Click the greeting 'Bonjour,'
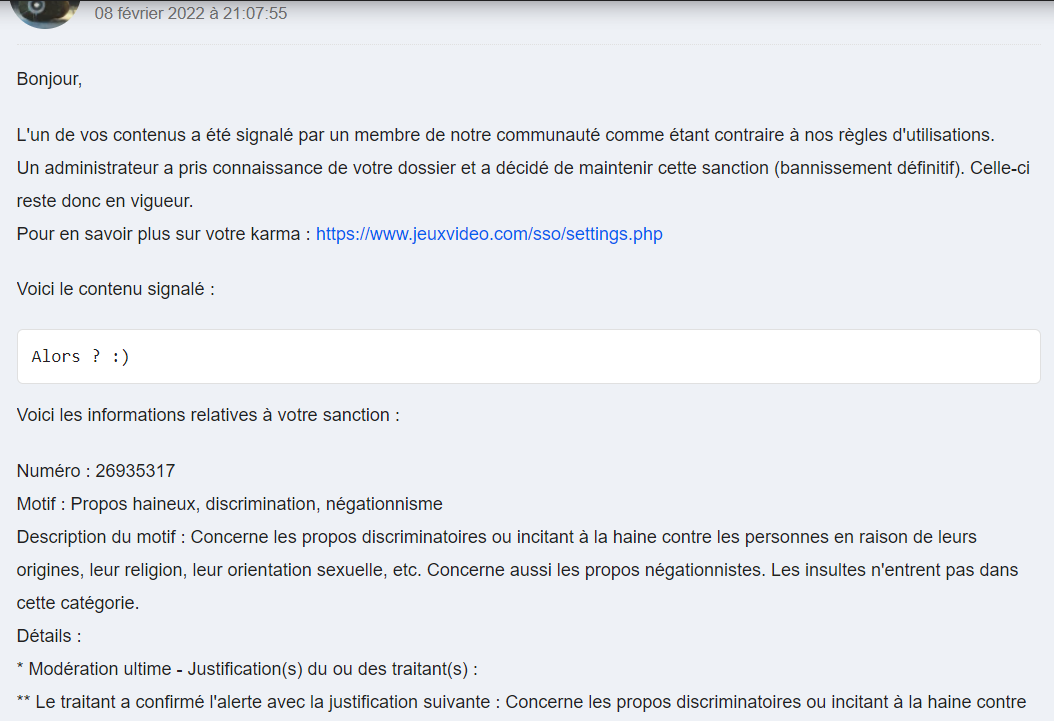This screenshot has width=1054, height=721. pos(49,79)
